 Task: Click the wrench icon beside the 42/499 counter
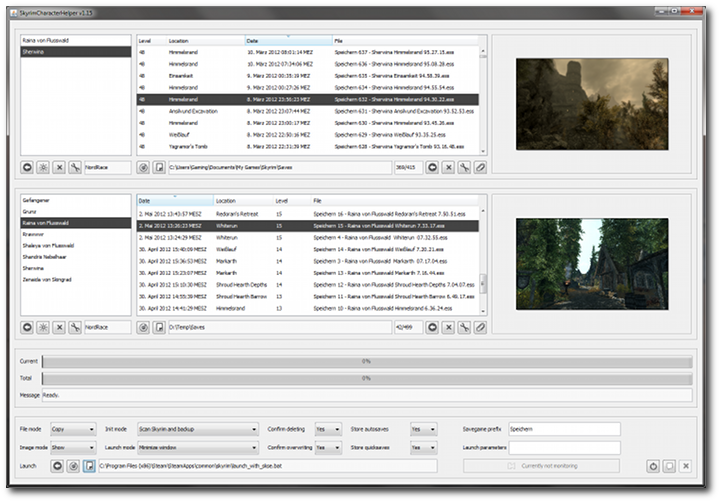(x=465, y=327)
